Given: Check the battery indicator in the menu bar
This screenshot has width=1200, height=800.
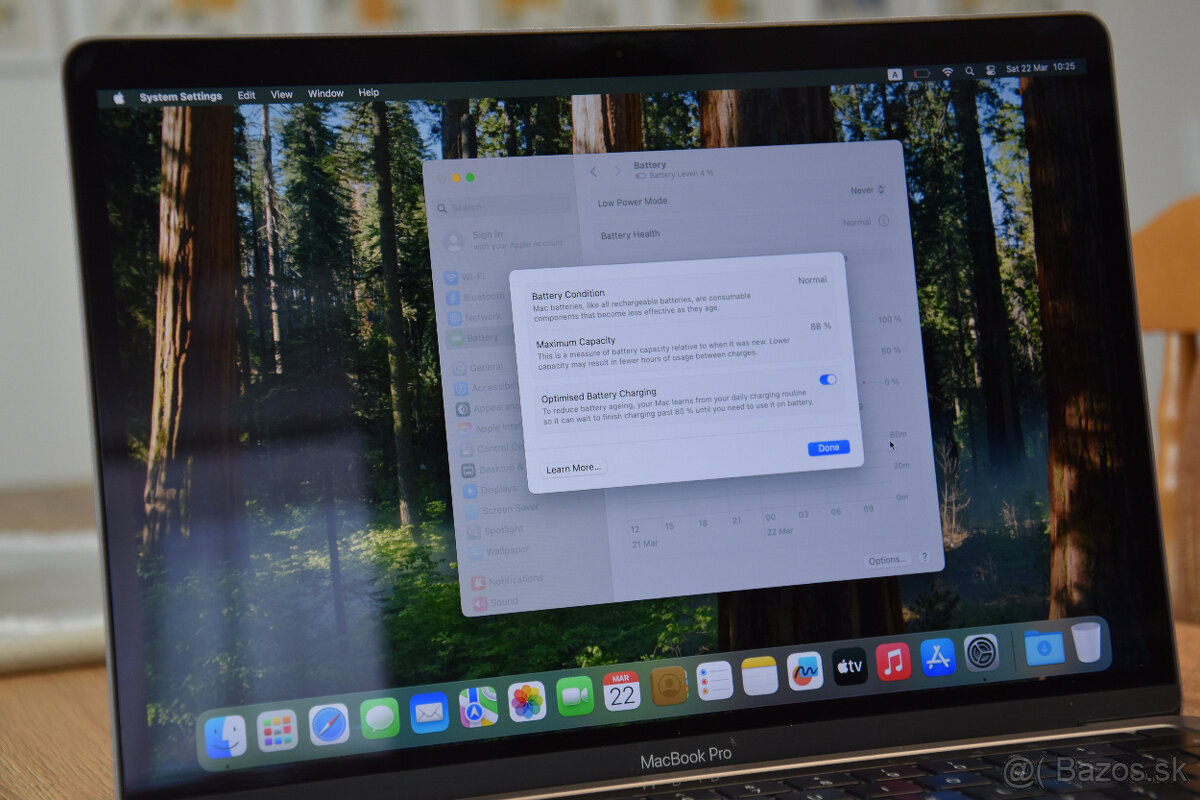Looking at the screenshot, I should (919, 72).
